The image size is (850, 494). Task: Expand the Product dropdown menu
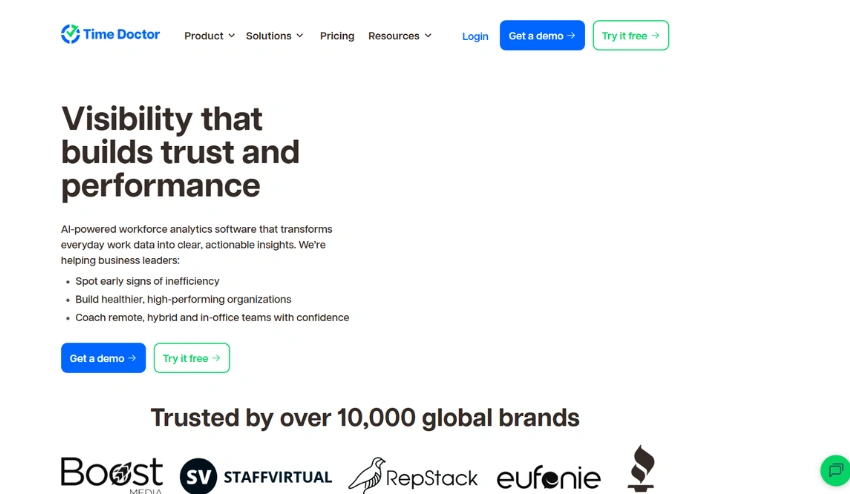pos(209,36)
